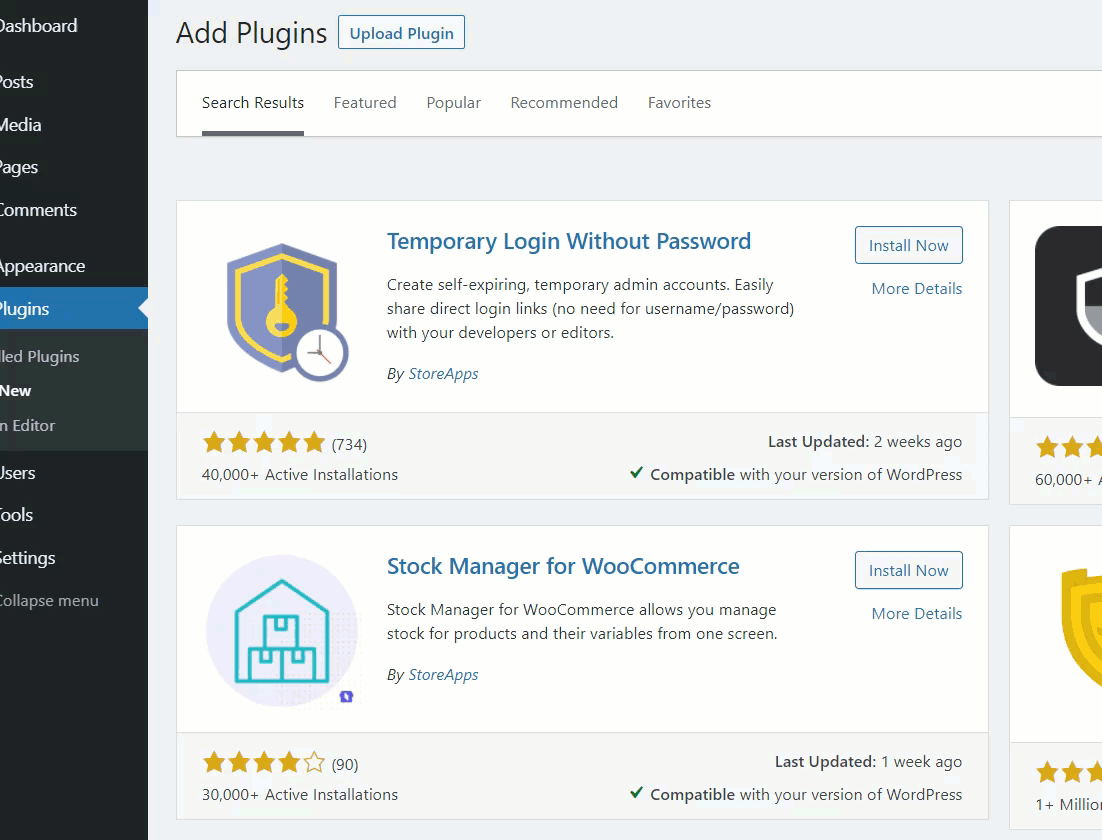The width and height of the screenshot is (1102, 840).
Task: Click Last Updated: 2 weeks ago text
Action: coord(865,441)
